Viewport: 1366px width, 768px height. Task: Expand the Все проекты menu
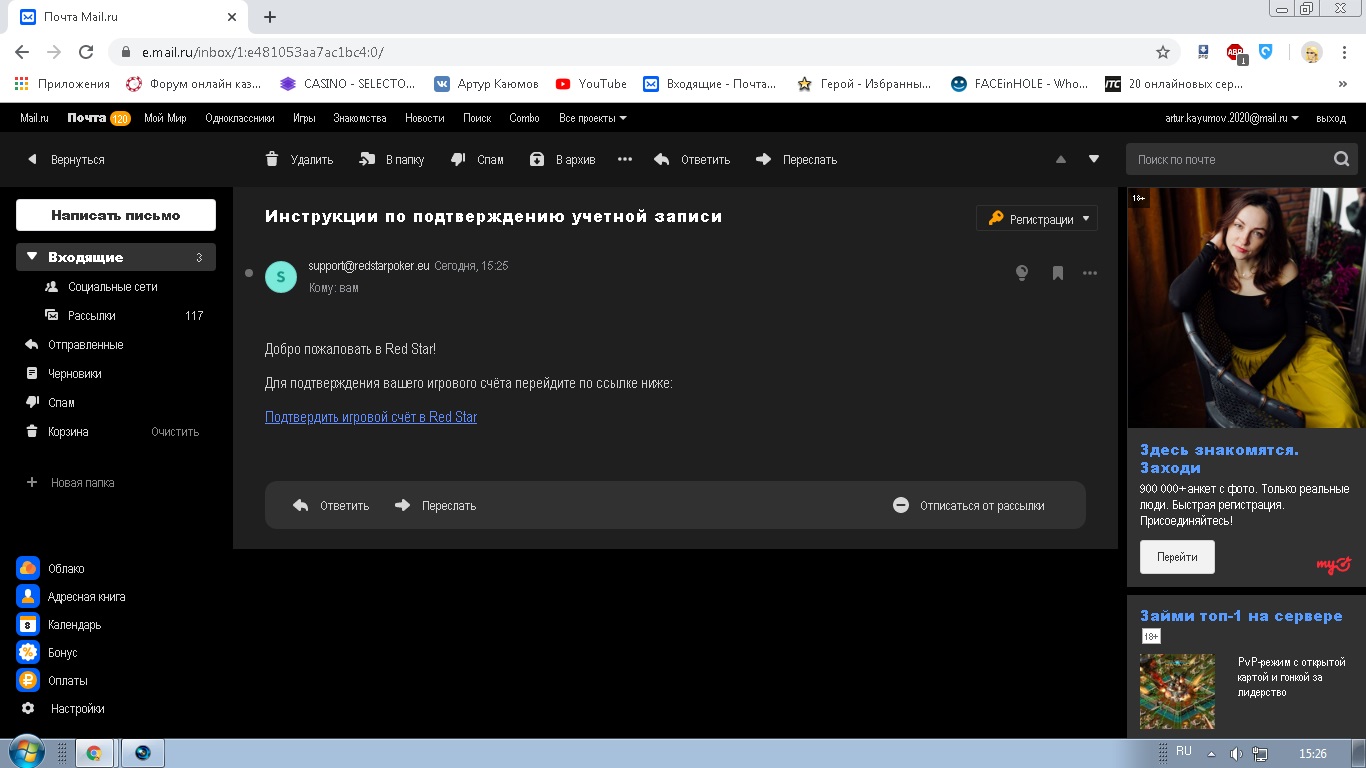point(593,118)
